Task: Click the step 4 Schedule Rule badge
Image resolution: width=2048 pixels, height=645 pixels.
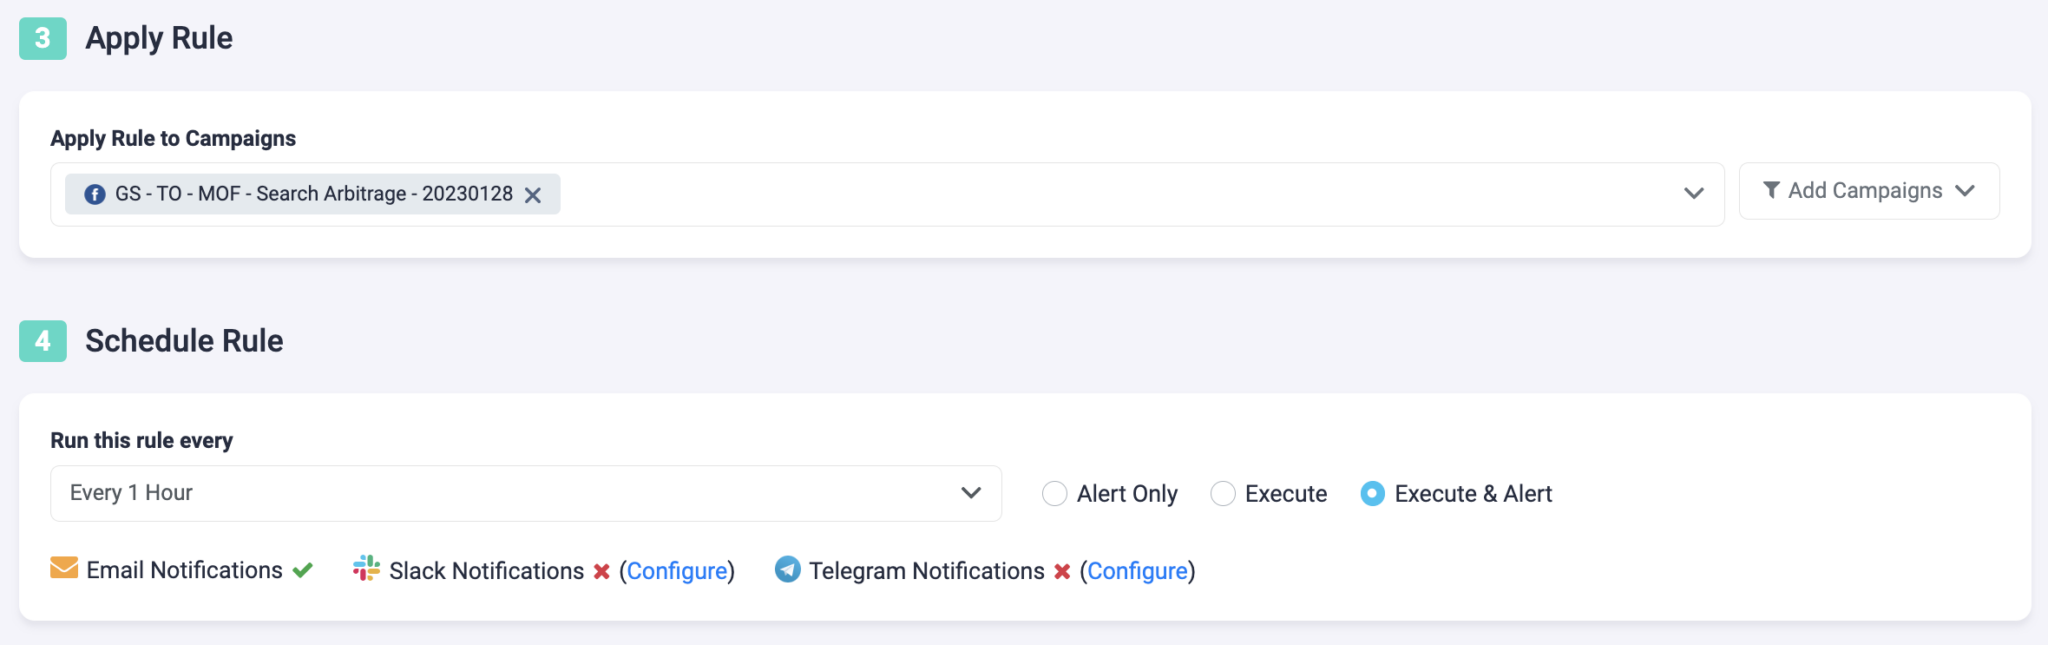Action: pos(42,342)
